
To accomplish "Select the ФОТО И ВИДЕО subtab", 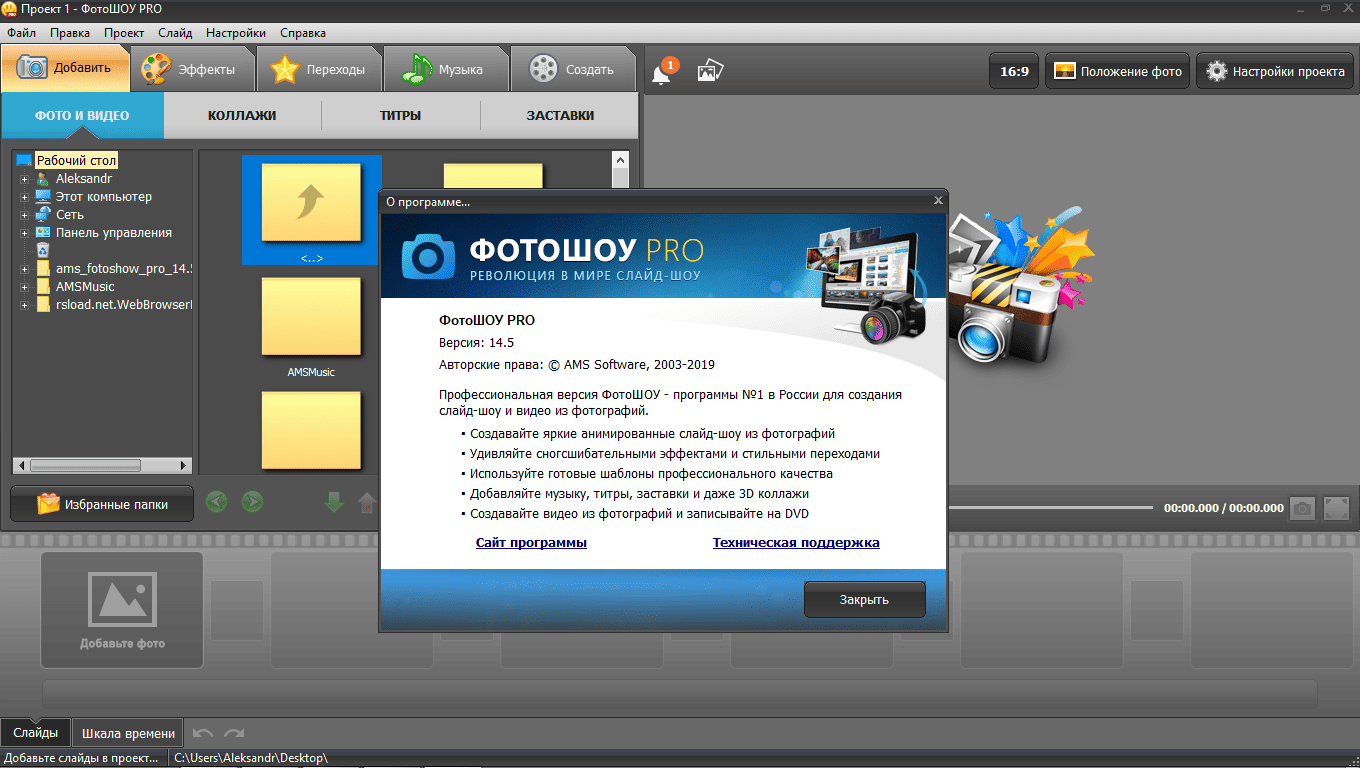I will (x=82, y=115).
